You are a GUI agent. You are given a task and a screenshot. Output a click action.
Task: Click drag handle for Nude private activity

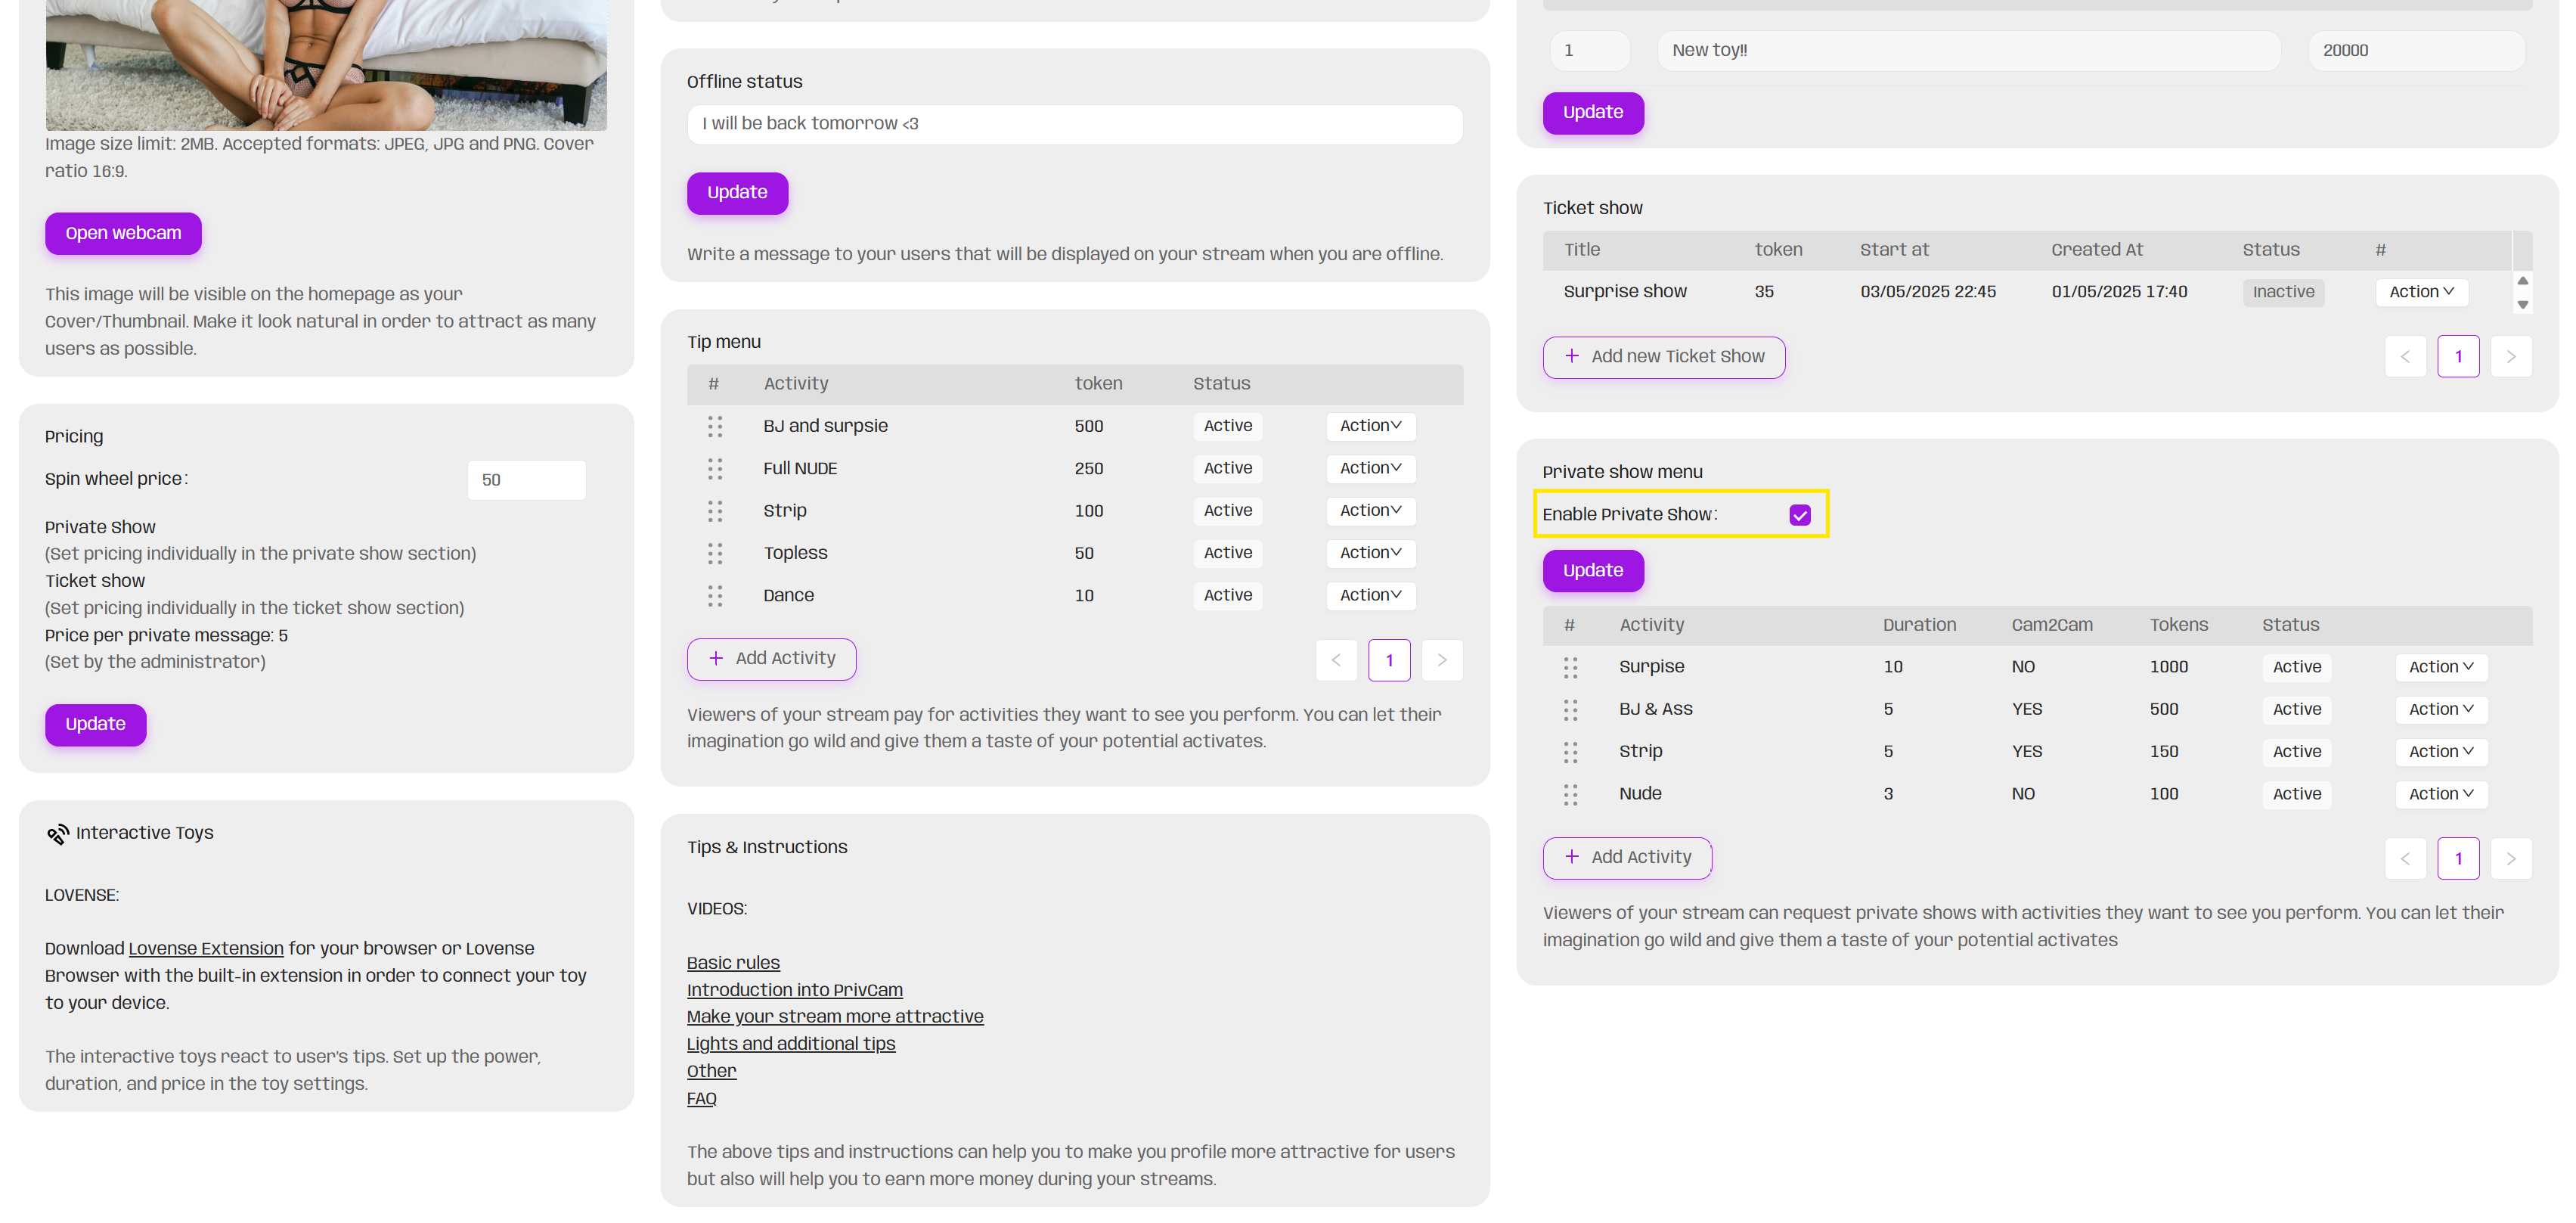click(1570, 795)
